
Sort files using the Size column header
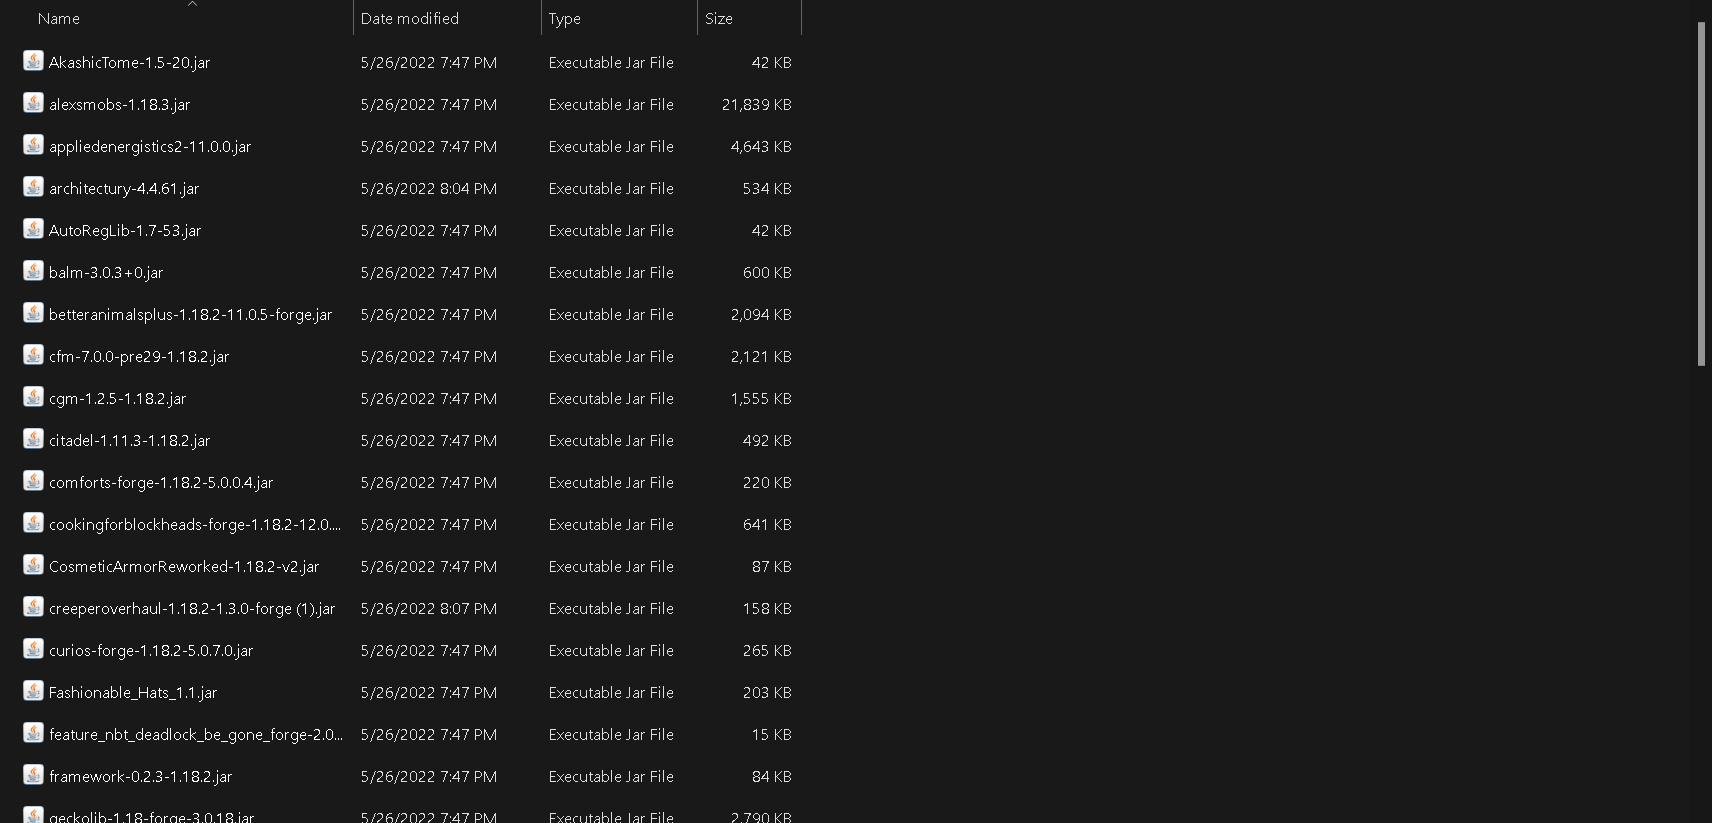749,18
